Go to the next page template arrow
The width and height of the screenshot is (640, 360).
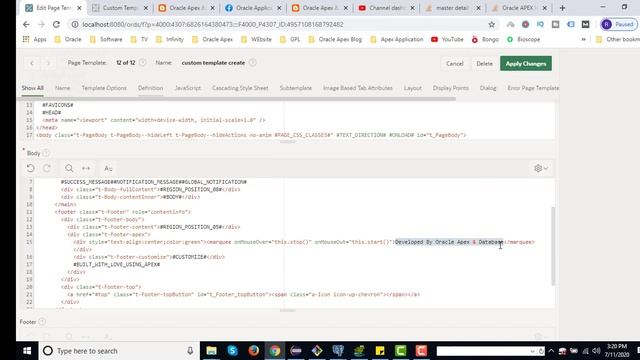point(48,63)
